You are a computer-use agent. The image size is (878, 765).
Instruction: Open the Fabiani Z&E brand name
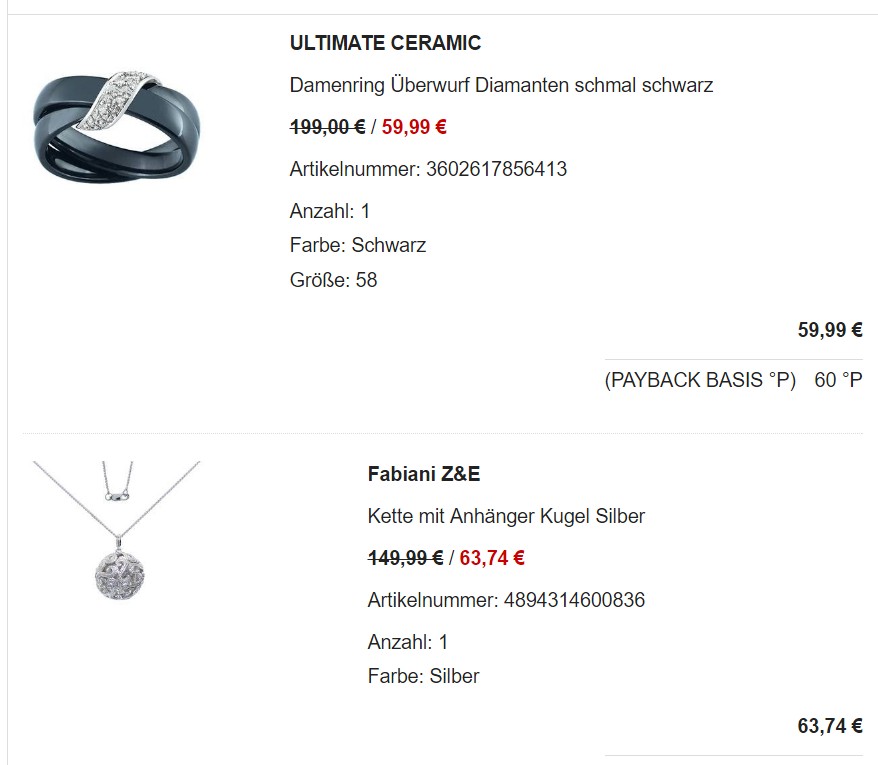424,474
